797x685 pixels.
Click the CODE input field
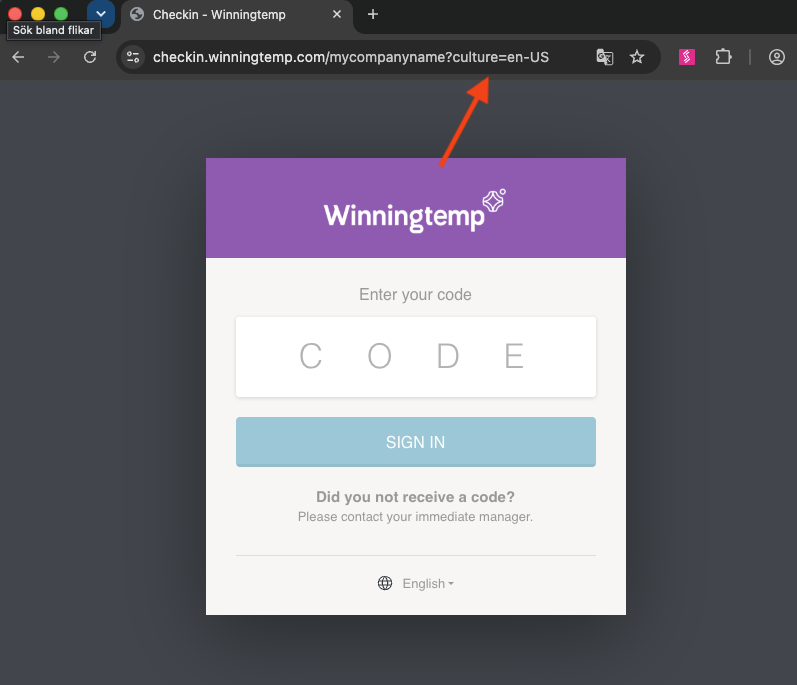416,357
